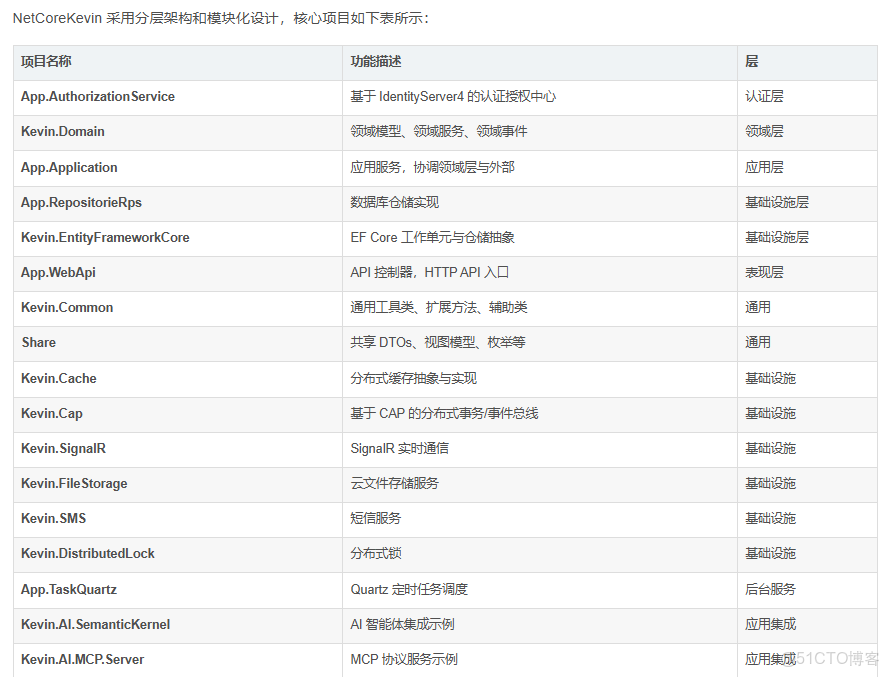Select Kevin.EntityFrameworkCore in the table
This screenshot has height=677, width=890.
[106, 238]
